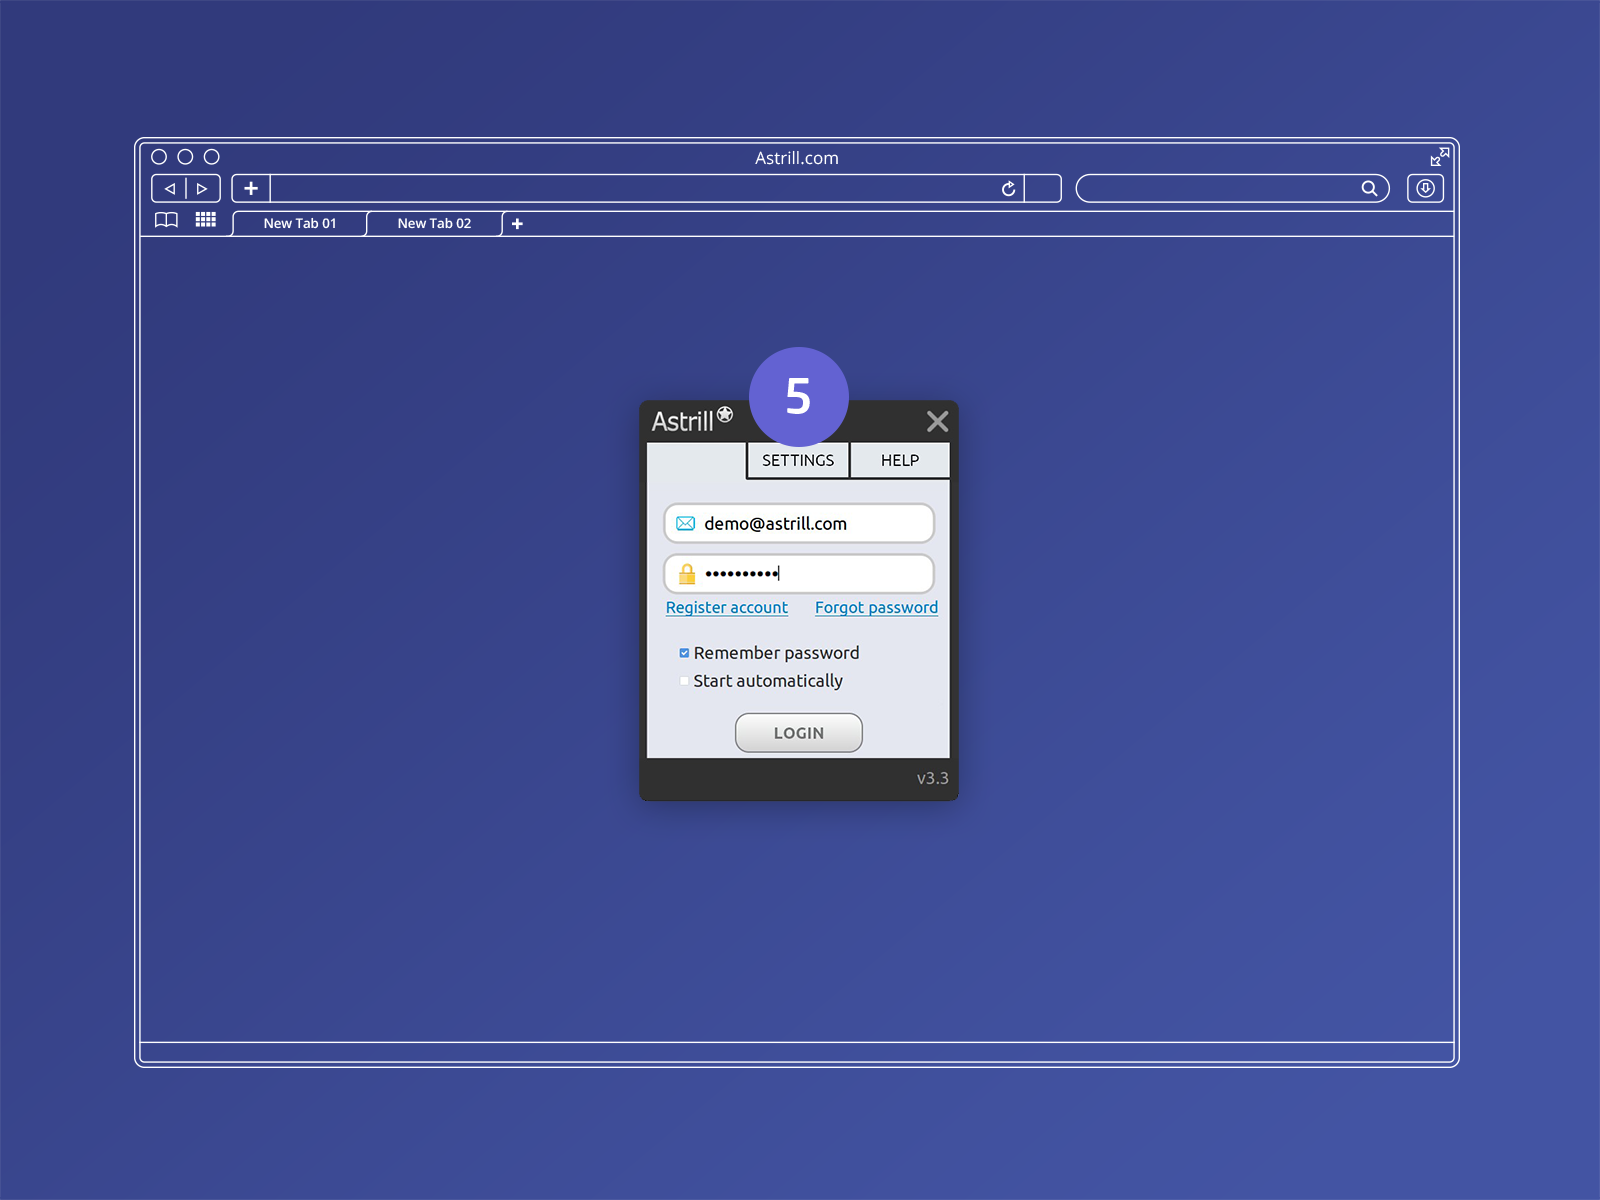Focus the password input field
Viewport: 1600px width, 1200px height.
click(799, 574)
